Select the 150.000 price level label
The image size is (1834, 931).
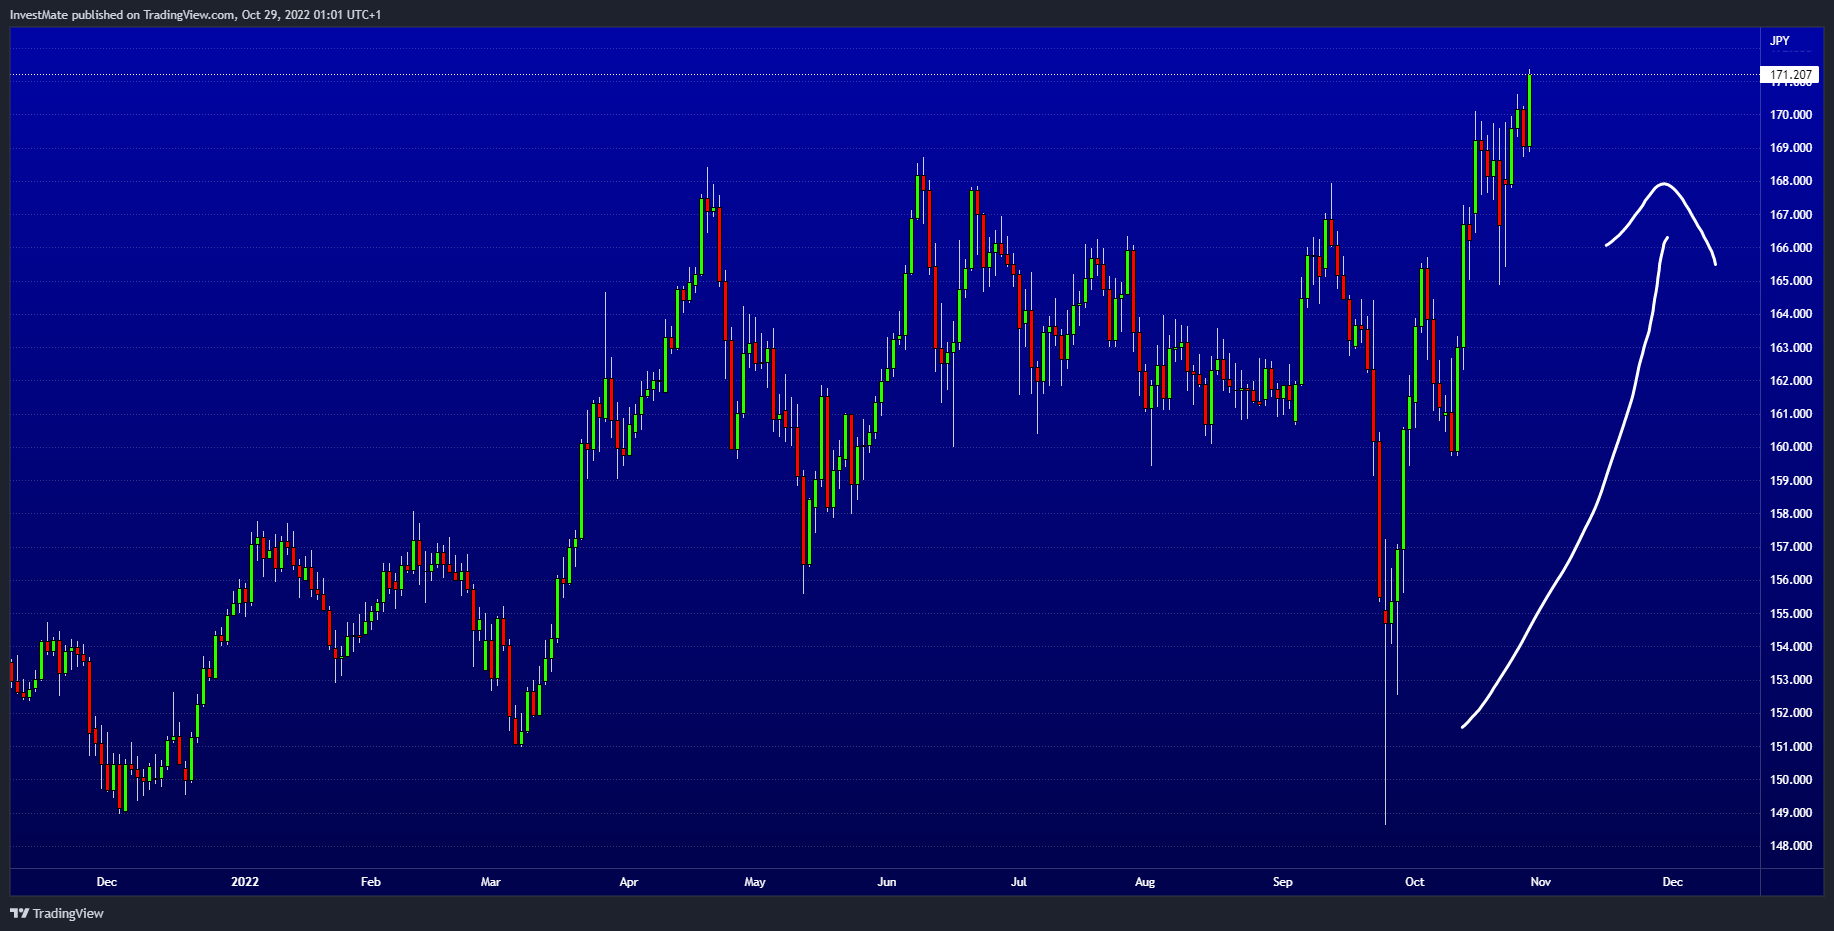[1791, 780]
